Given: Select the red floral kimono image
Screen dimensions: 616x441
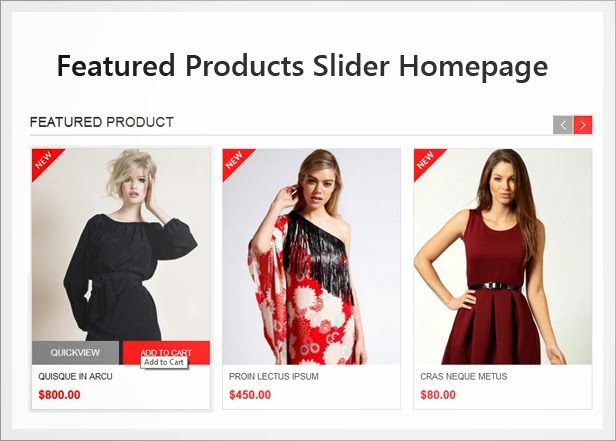Looking at the screenshot, I should coord(312,256).
